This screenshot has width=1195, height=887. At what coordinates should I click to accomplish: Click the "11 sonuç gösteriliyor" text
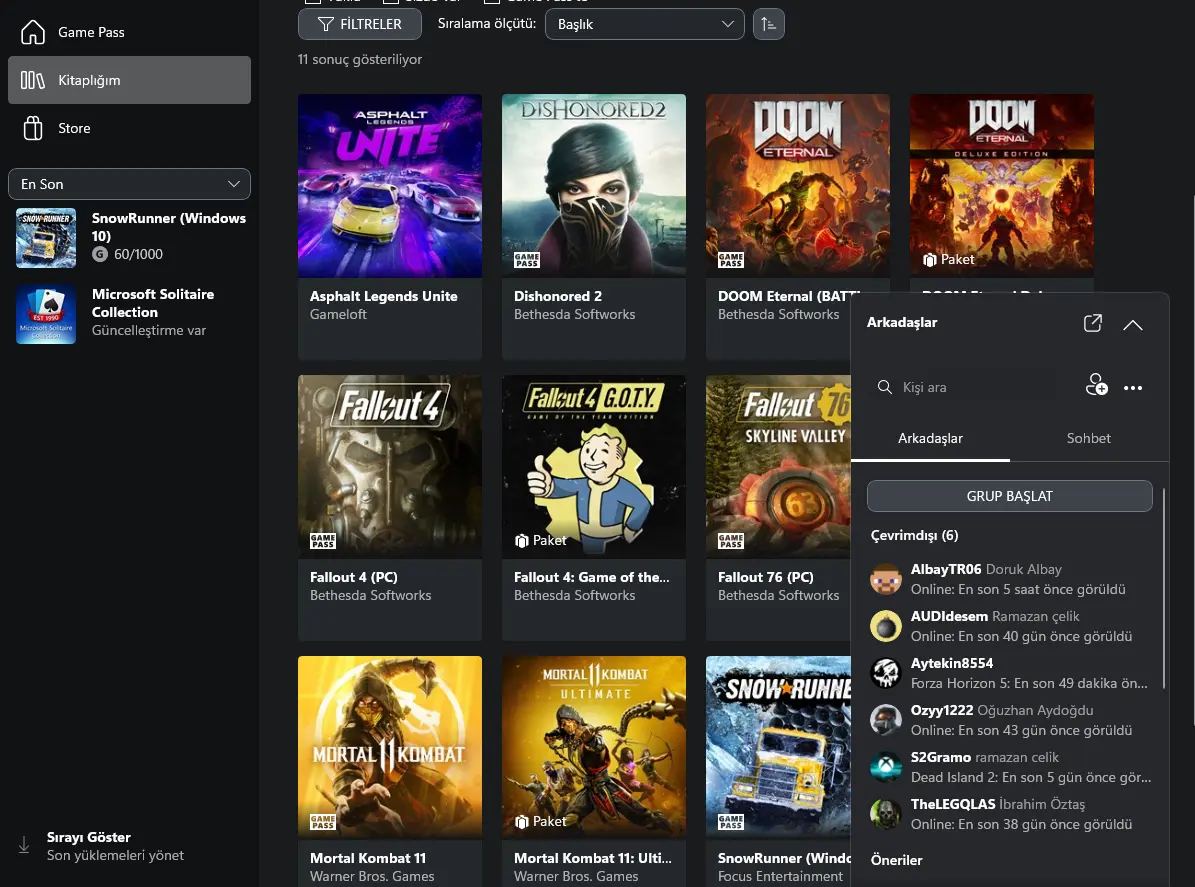pyautogui.click(x=360, y=59)
